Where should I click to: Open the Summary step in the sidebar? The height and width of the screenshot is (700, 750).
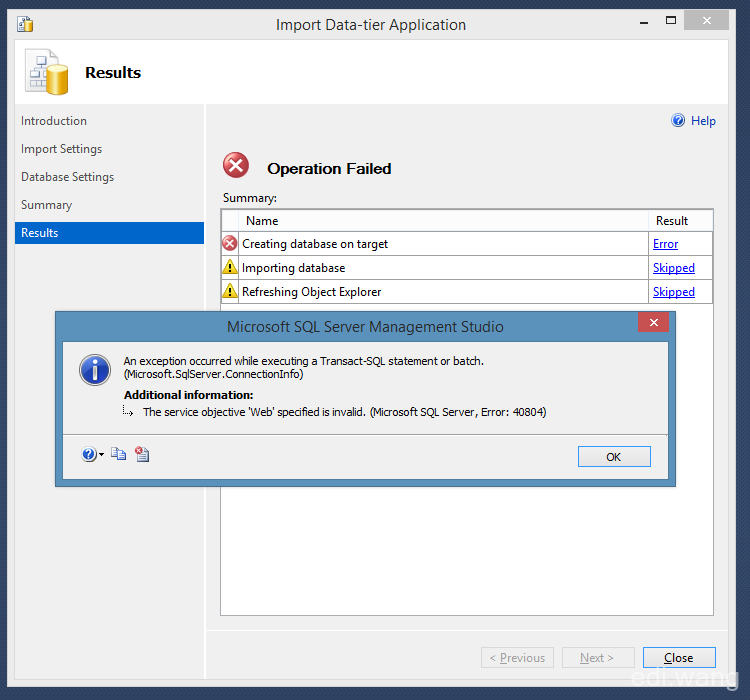click(46, 205)
